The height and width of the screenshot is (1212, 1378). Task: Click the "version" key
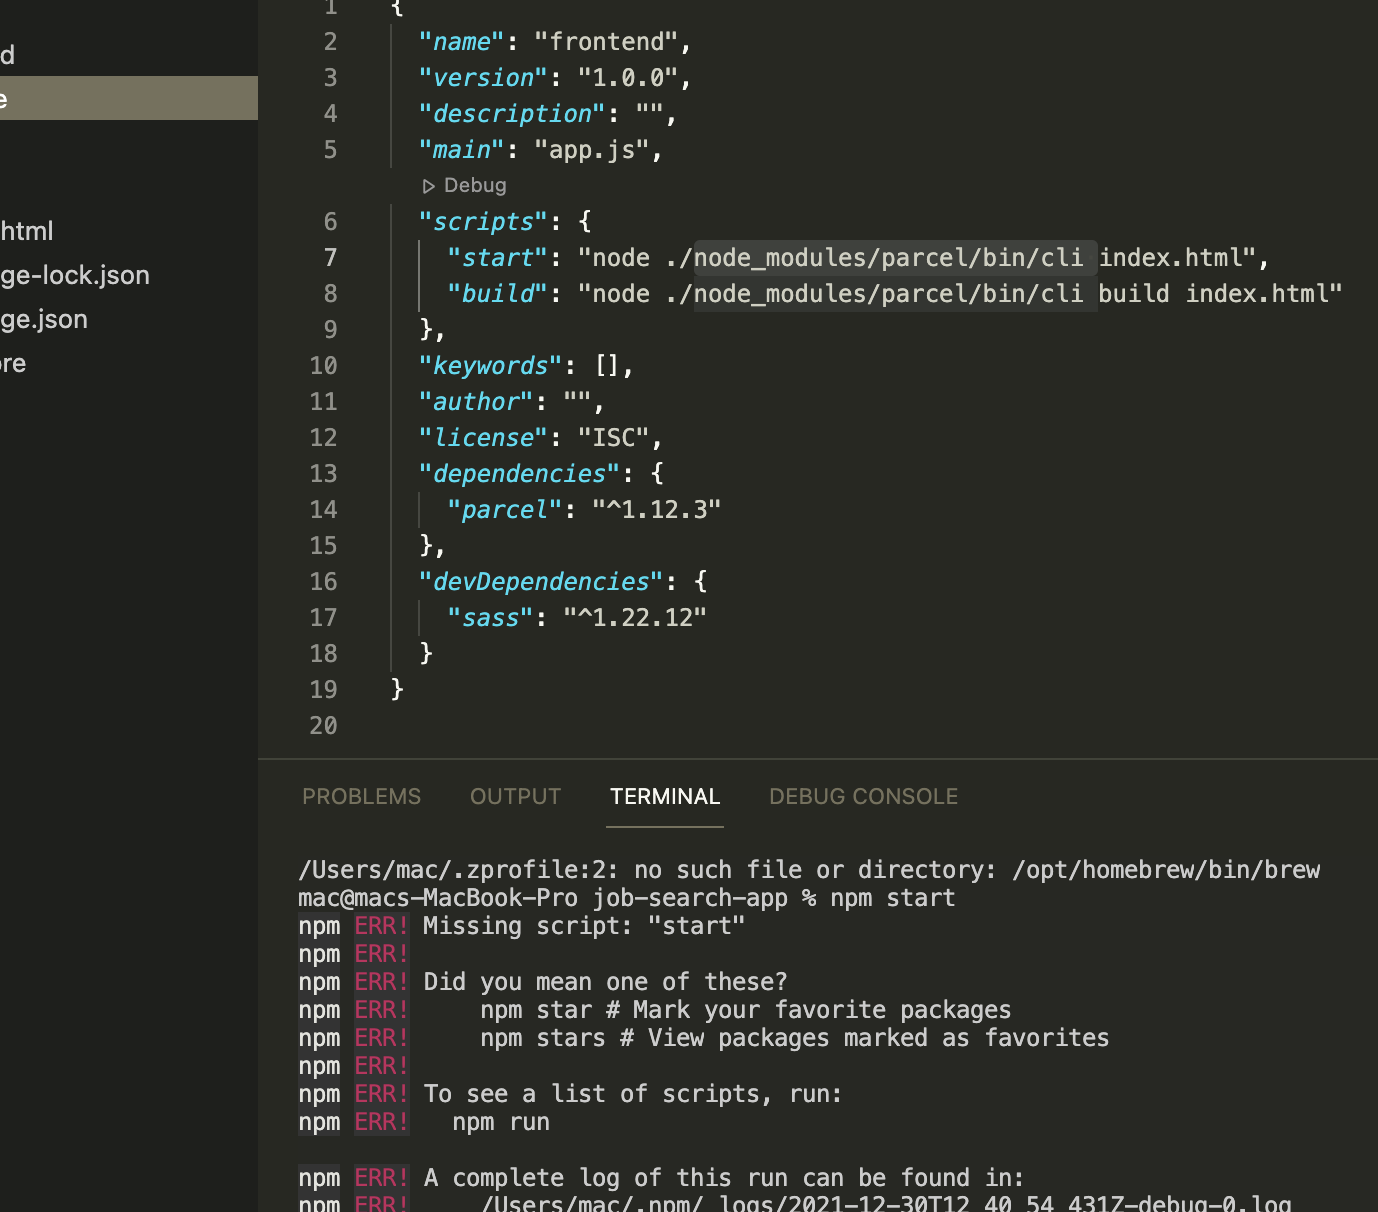coord(484,78)
